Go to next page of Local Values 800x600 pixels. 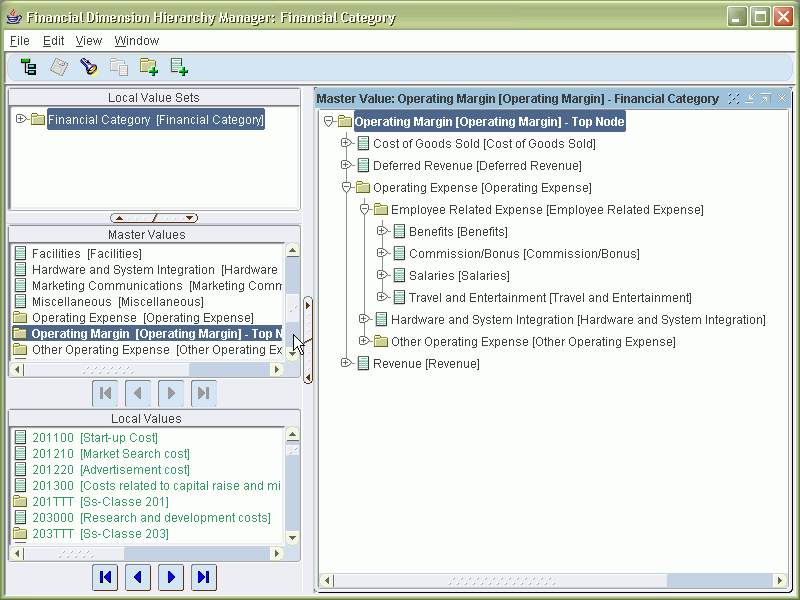pyautogui.click(x=171, y=577)
